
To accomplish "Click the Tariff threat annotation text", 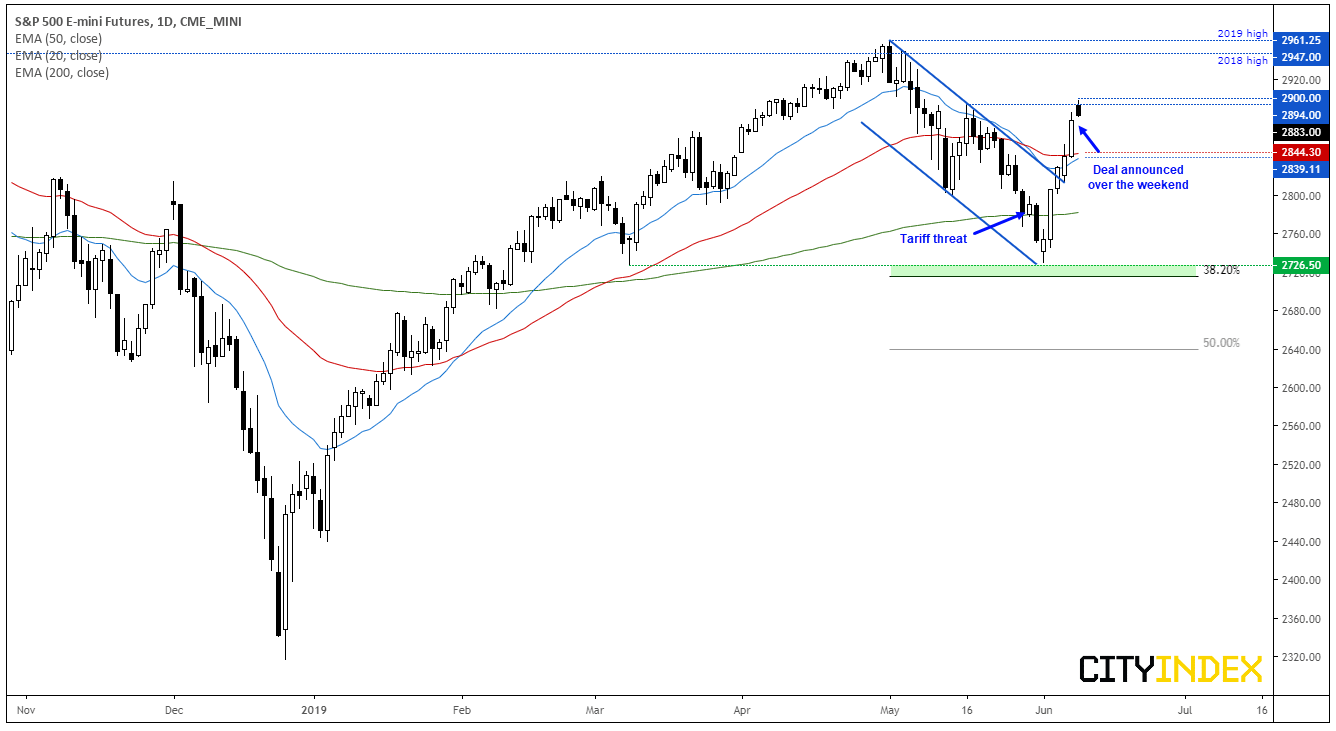I will point(932,238).
